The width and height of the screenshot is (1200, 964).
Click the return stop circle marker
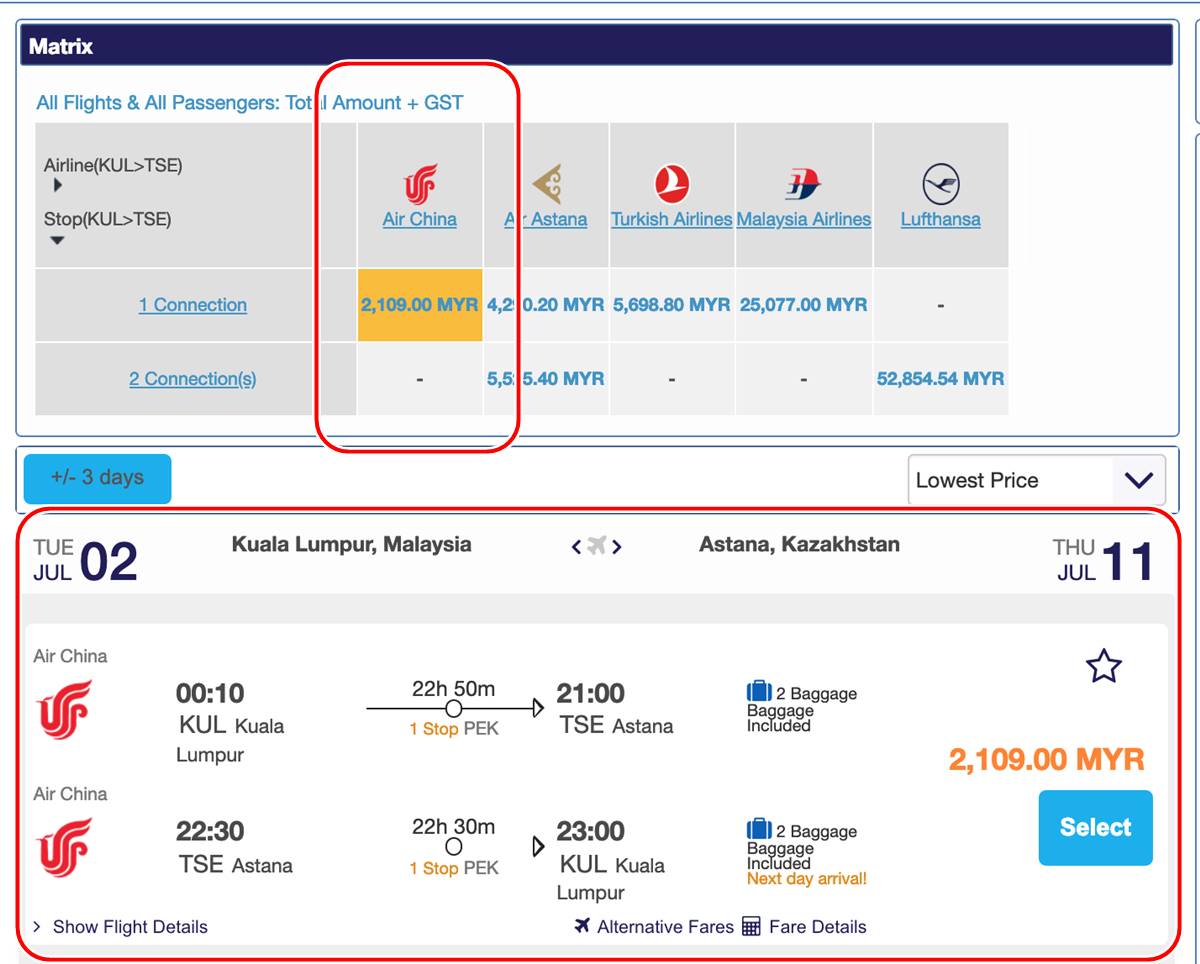(x=453, y=847)
